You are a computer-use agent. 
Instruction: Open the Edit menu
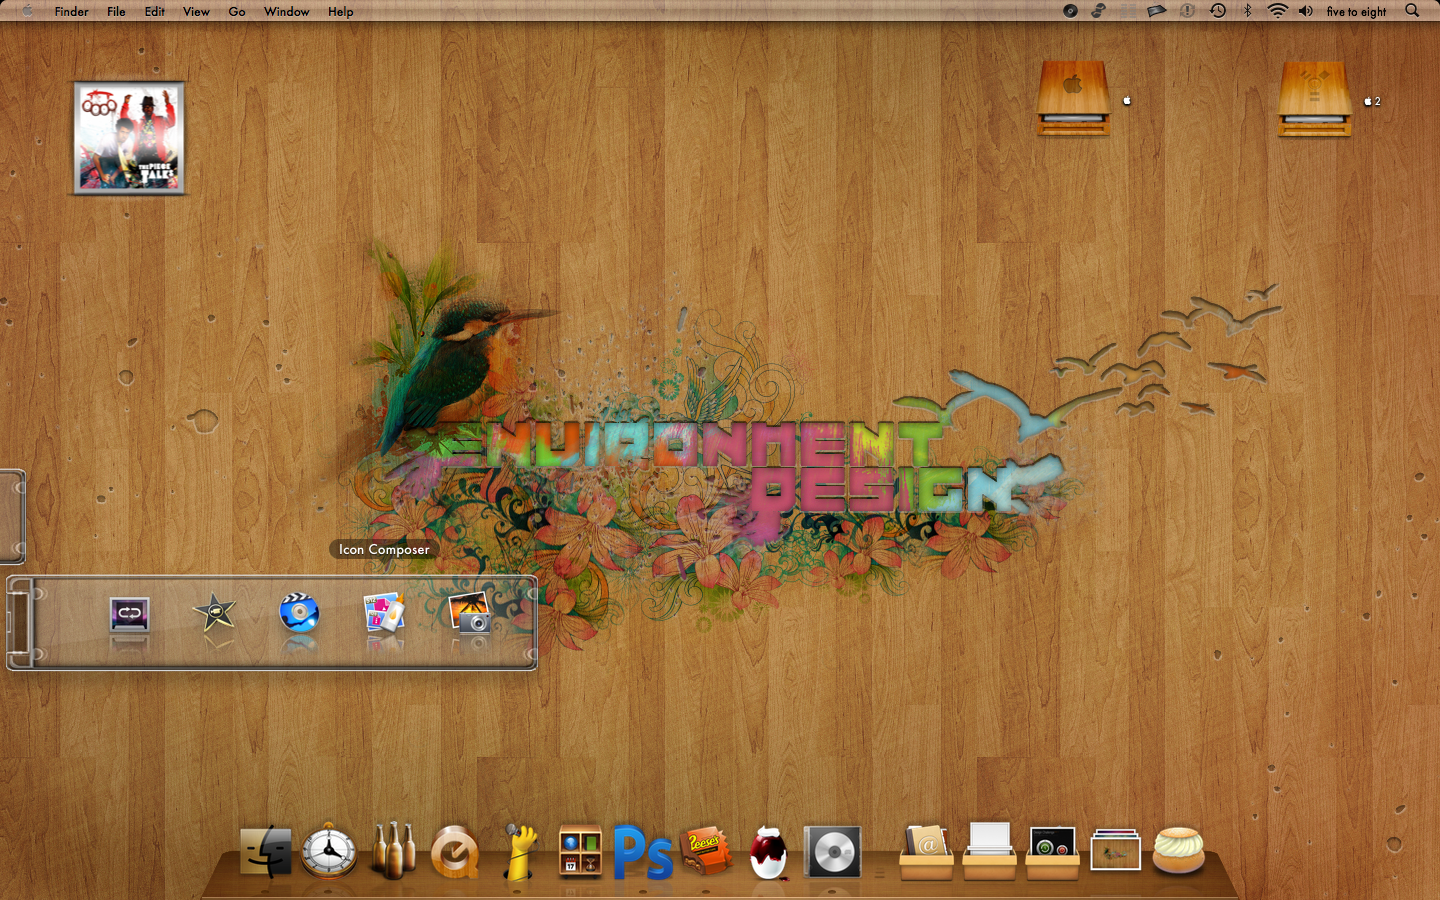click(154, 12)
